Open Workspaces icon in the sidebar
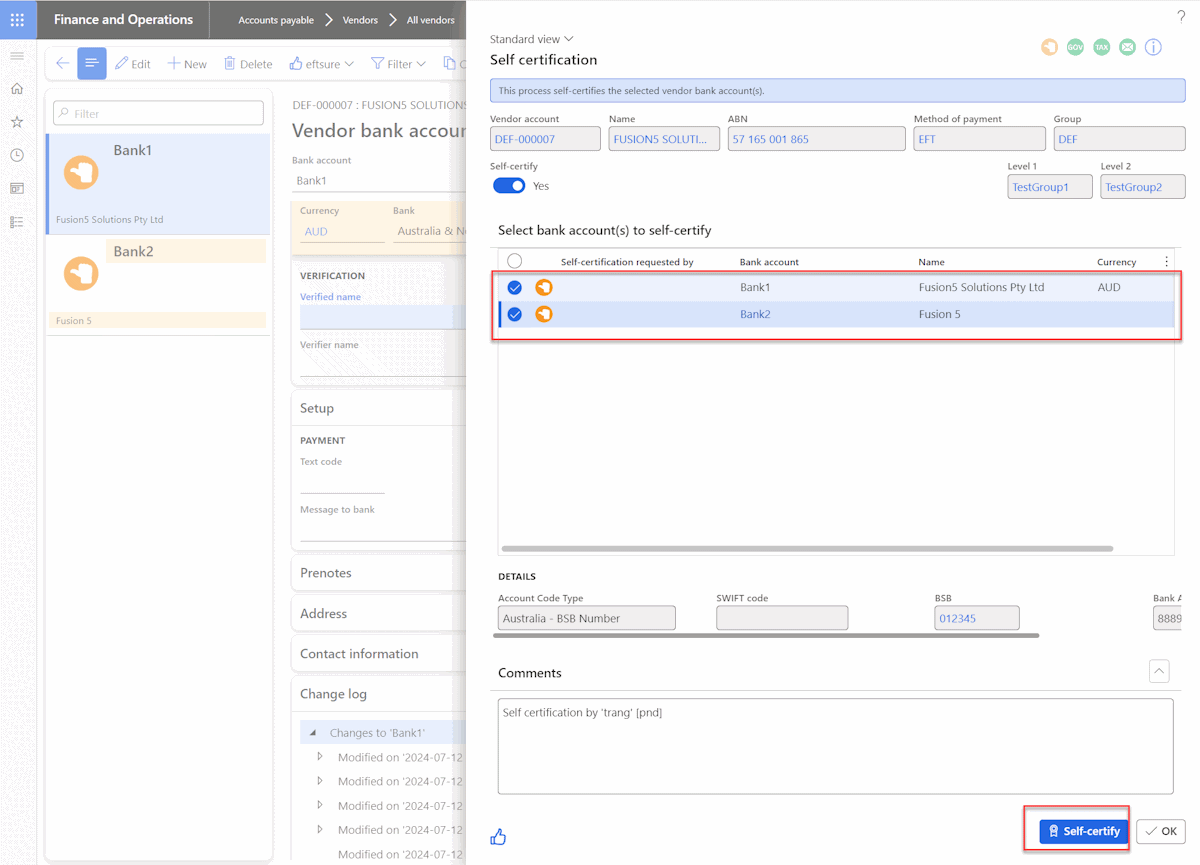This screenshot has height=865, width=1200. (x=17, y=188)
